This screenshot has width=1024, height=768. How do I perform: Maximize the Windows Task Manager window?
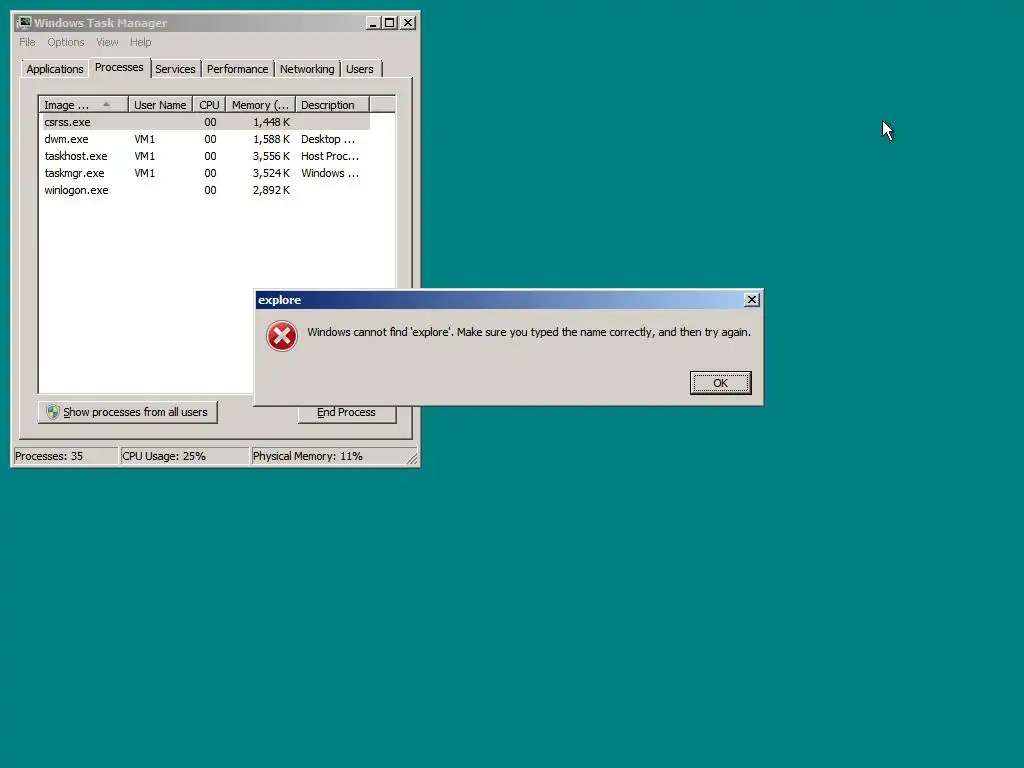(390, 23)
